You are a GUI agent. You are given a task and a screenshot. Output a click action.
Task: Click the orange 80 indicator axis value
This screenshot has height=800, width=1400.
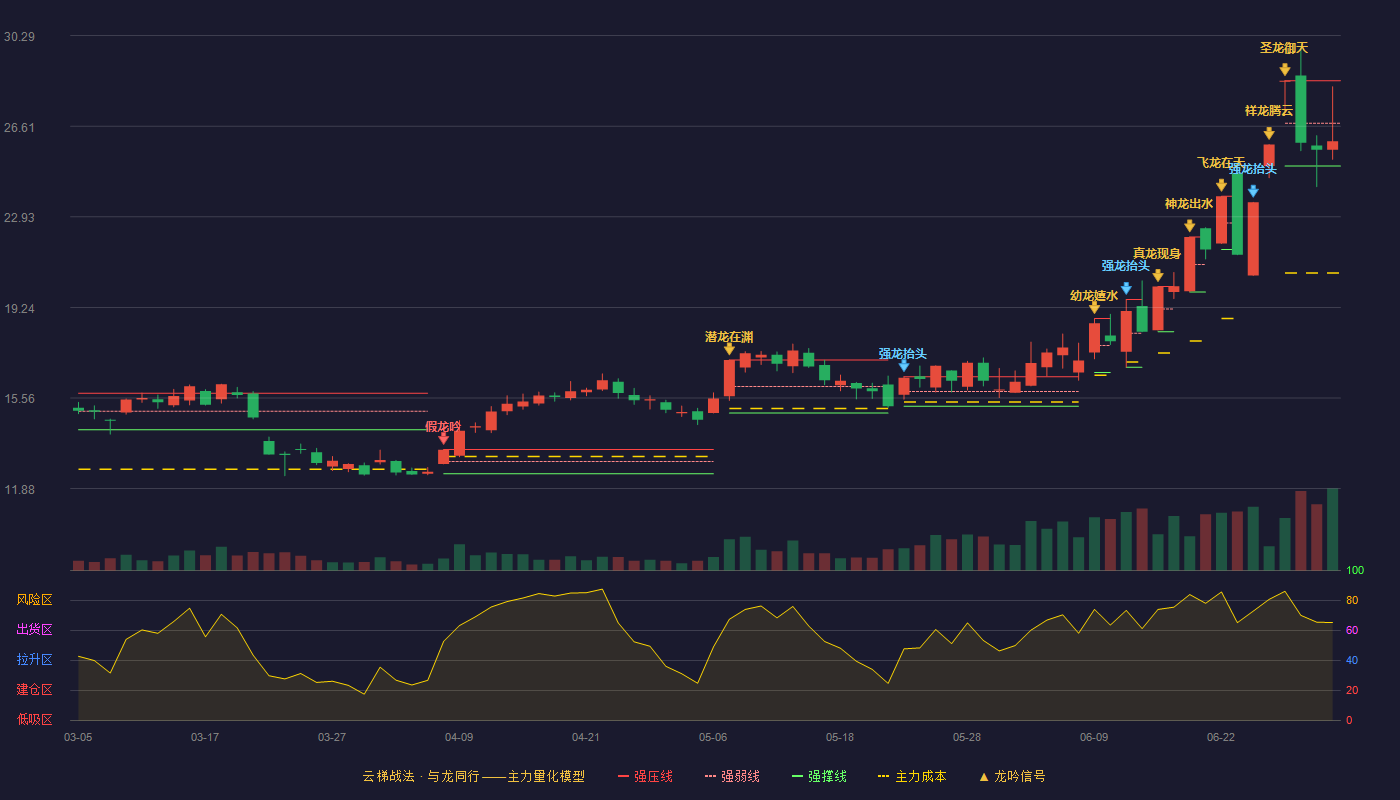pyautogui.click(x=1352, y=600)
